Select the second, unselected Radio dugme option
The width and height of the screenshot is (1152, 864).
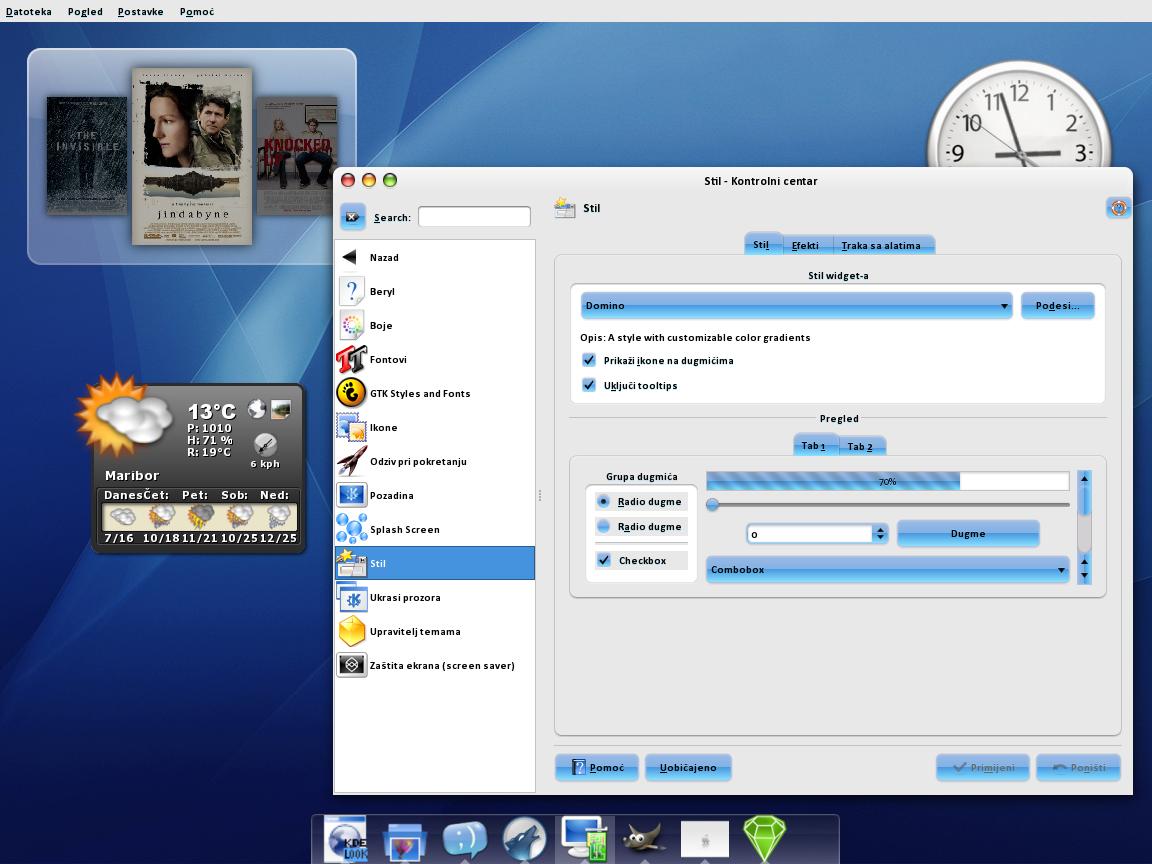coord(641,527)
